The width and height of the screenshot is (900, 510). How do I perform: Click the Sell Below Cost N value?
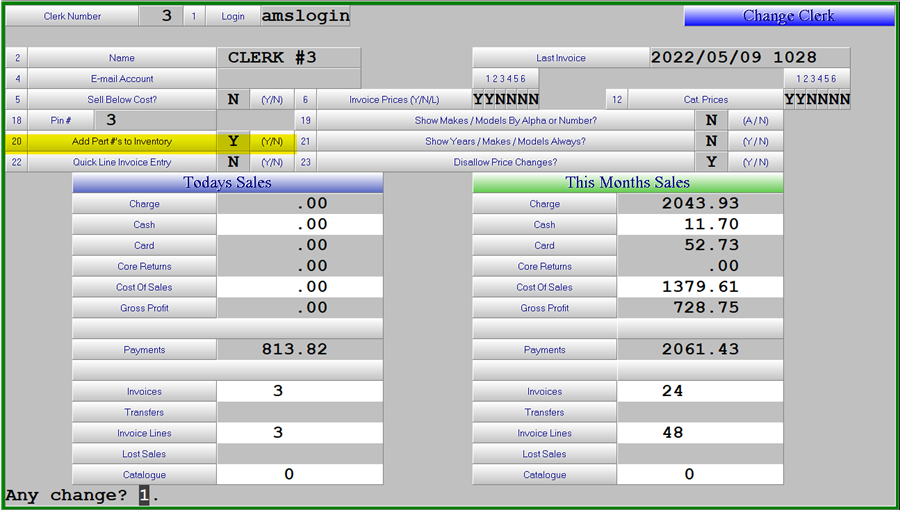tap(233, 99)
